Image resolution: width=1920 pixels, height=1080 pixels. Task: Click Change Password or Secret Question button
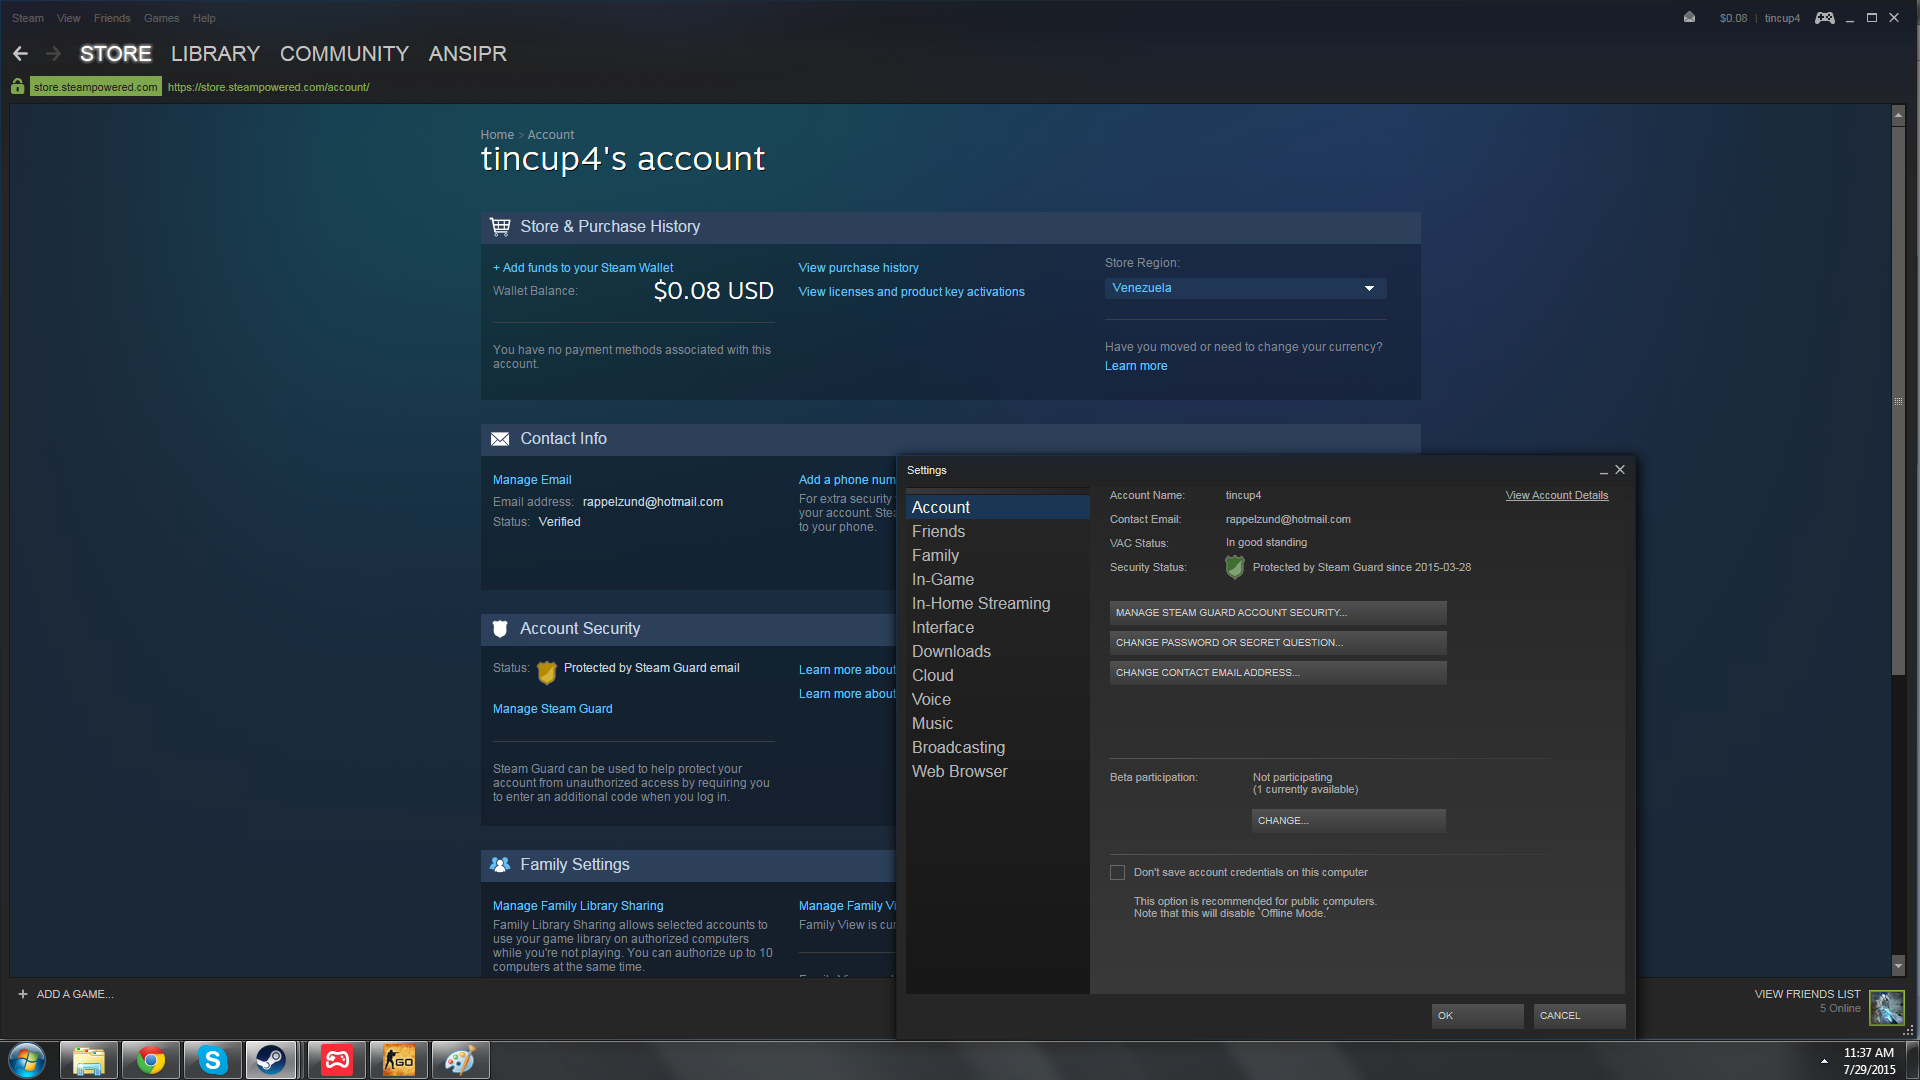pyautogui.click(x=1278, y=643)
